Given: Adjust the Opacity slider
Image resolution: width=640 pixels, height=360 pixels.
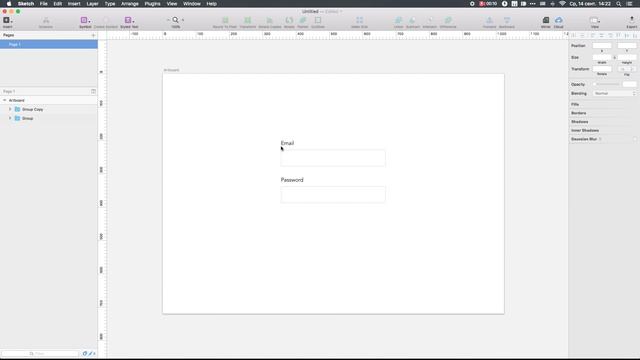Looking at the screenshot, I should point(607,84).
